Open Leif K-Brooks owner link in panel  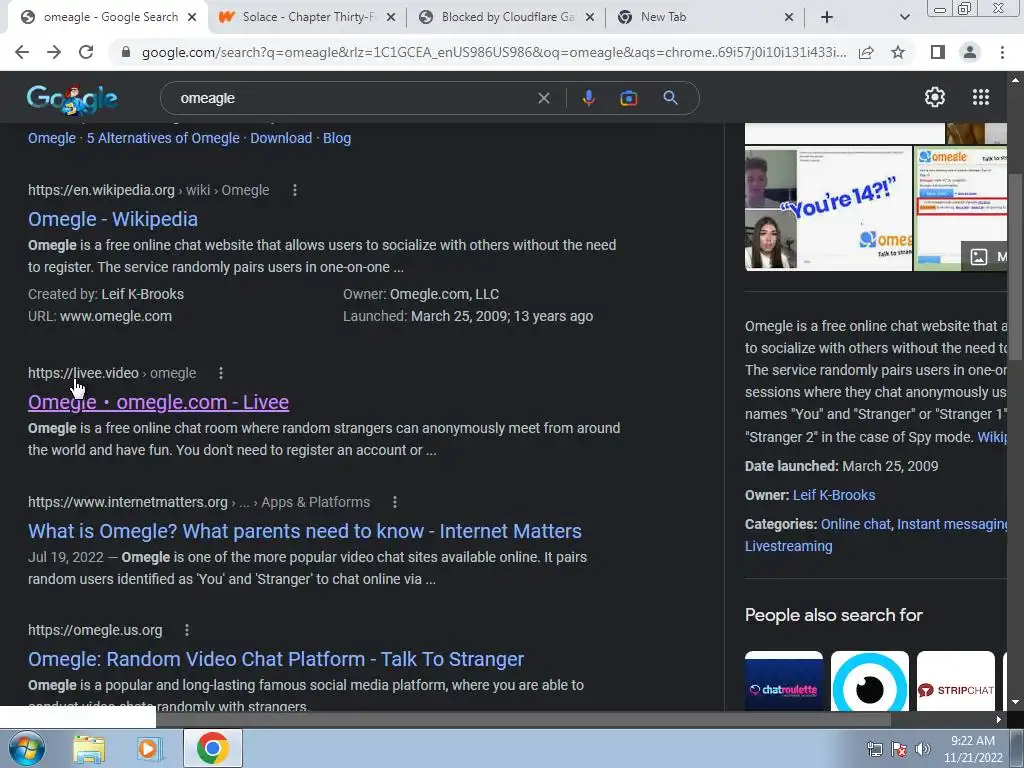pos(834,495)
